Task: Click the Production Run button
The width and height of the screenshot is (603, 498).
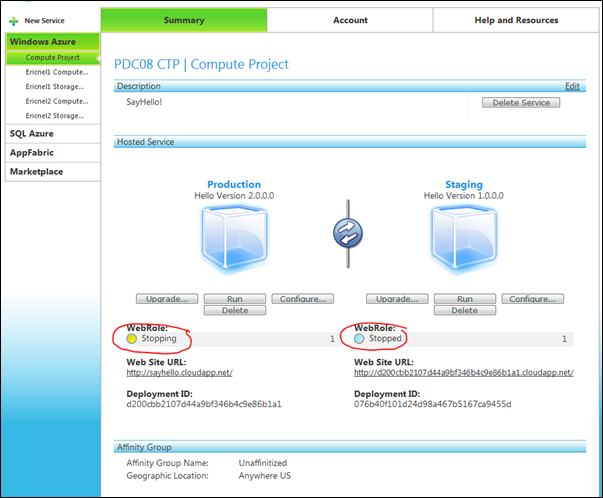Action: [235, 299]
